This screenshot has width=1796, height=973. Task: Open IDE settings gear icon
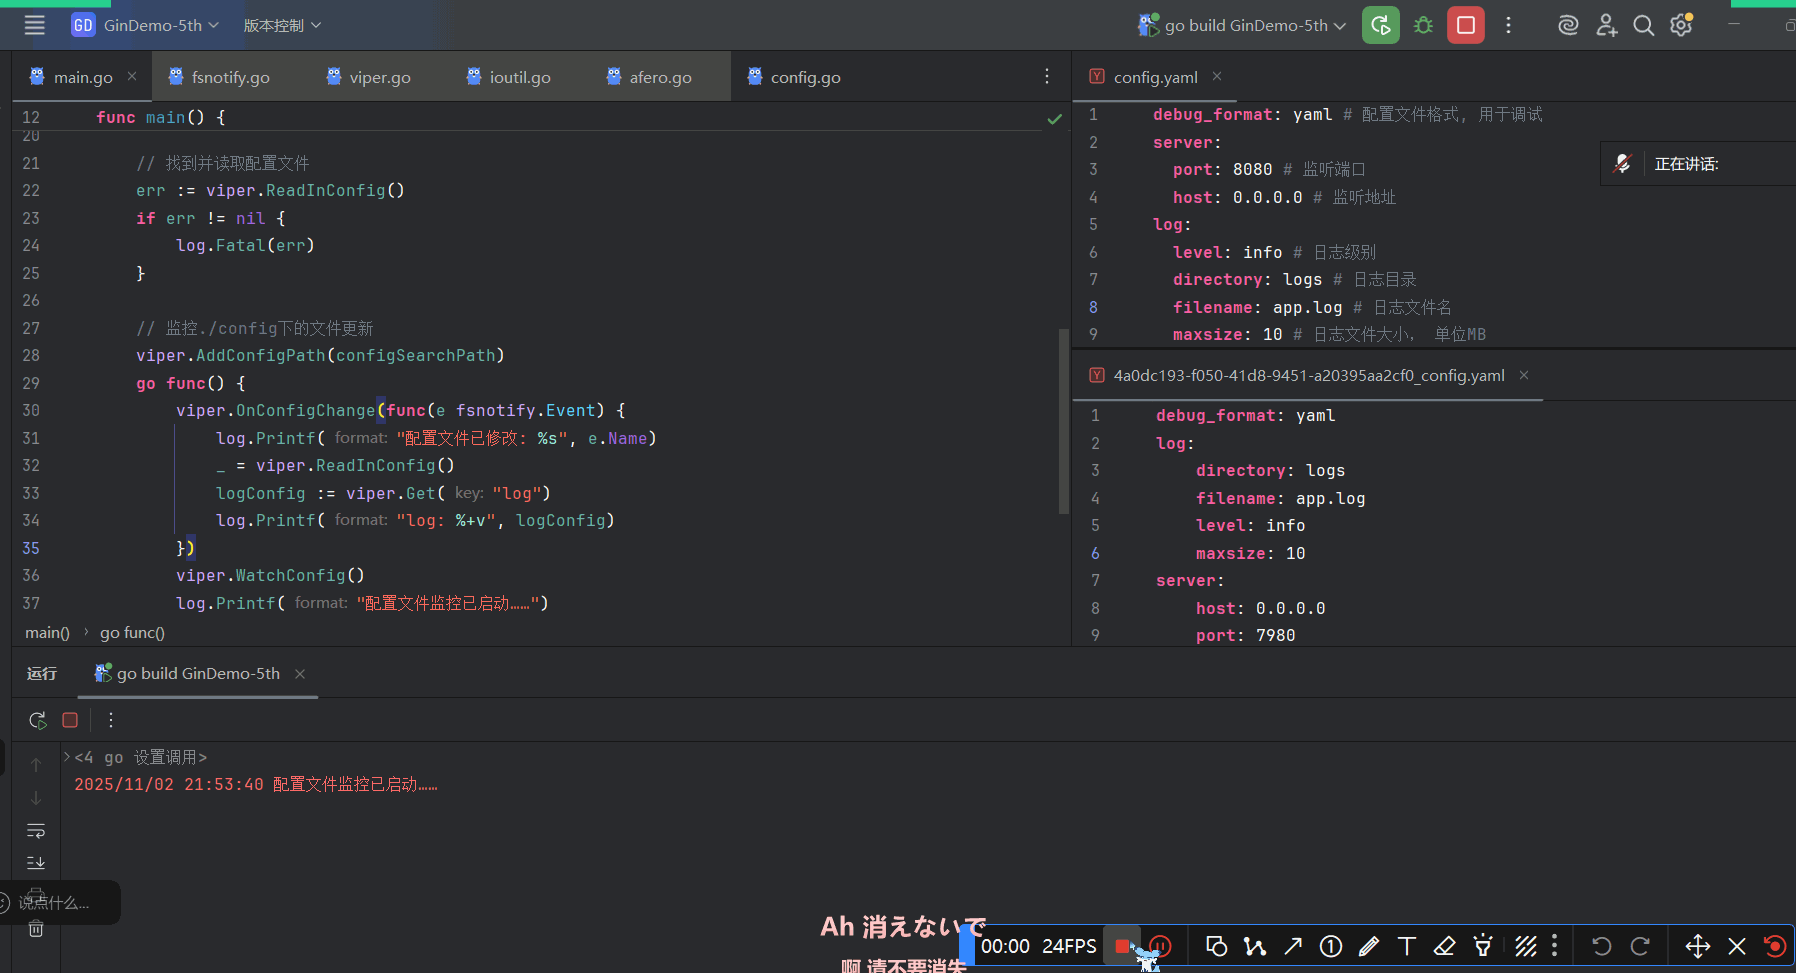click(1681, 25)
